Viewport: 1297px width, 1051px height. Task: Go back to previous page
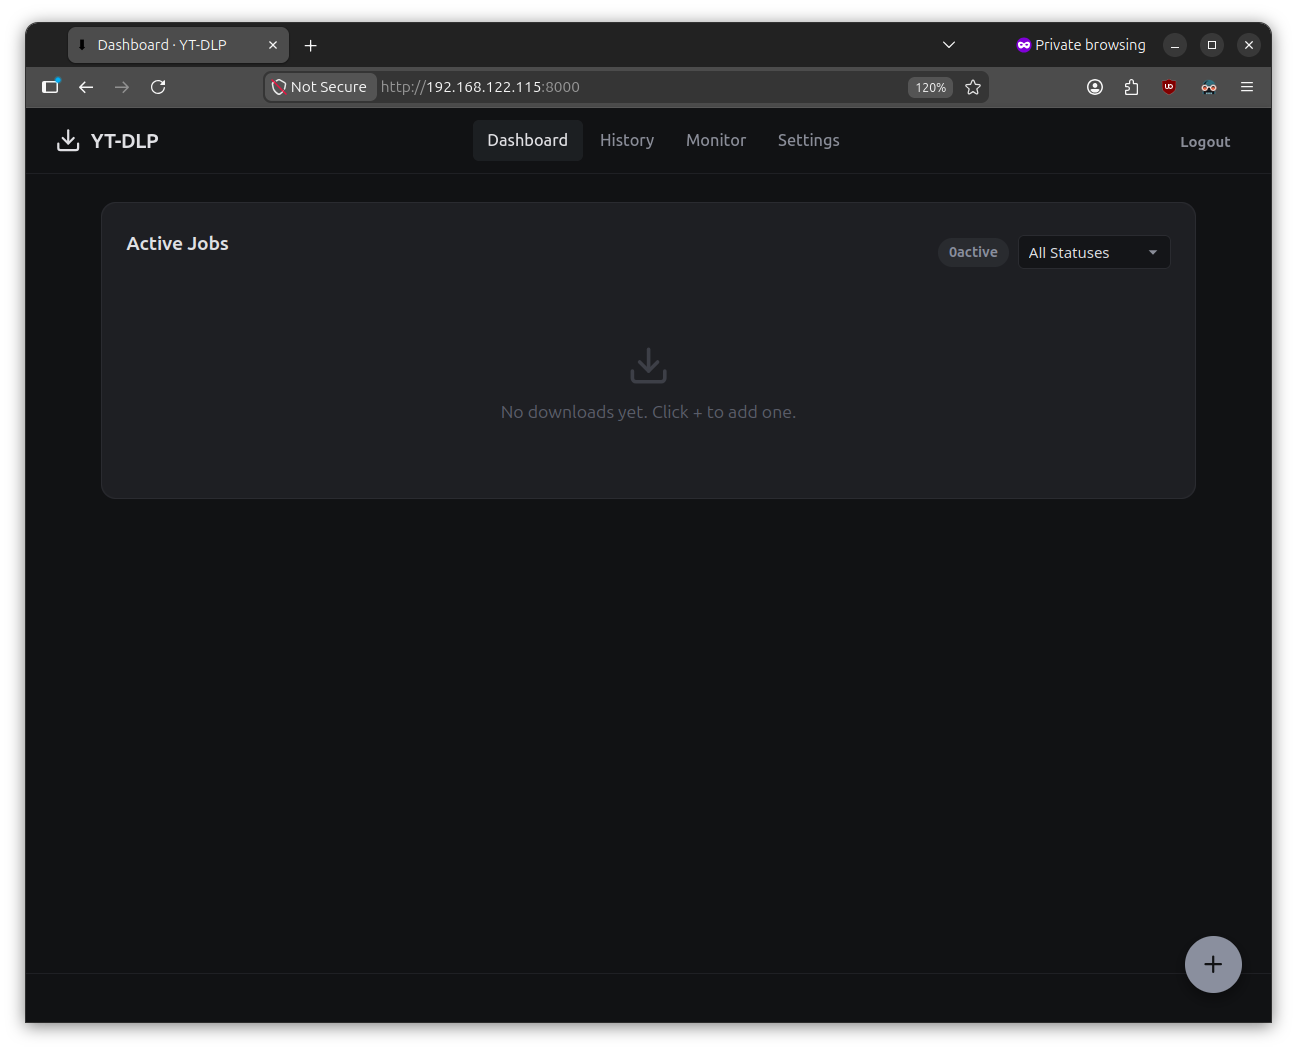(86, 87)
